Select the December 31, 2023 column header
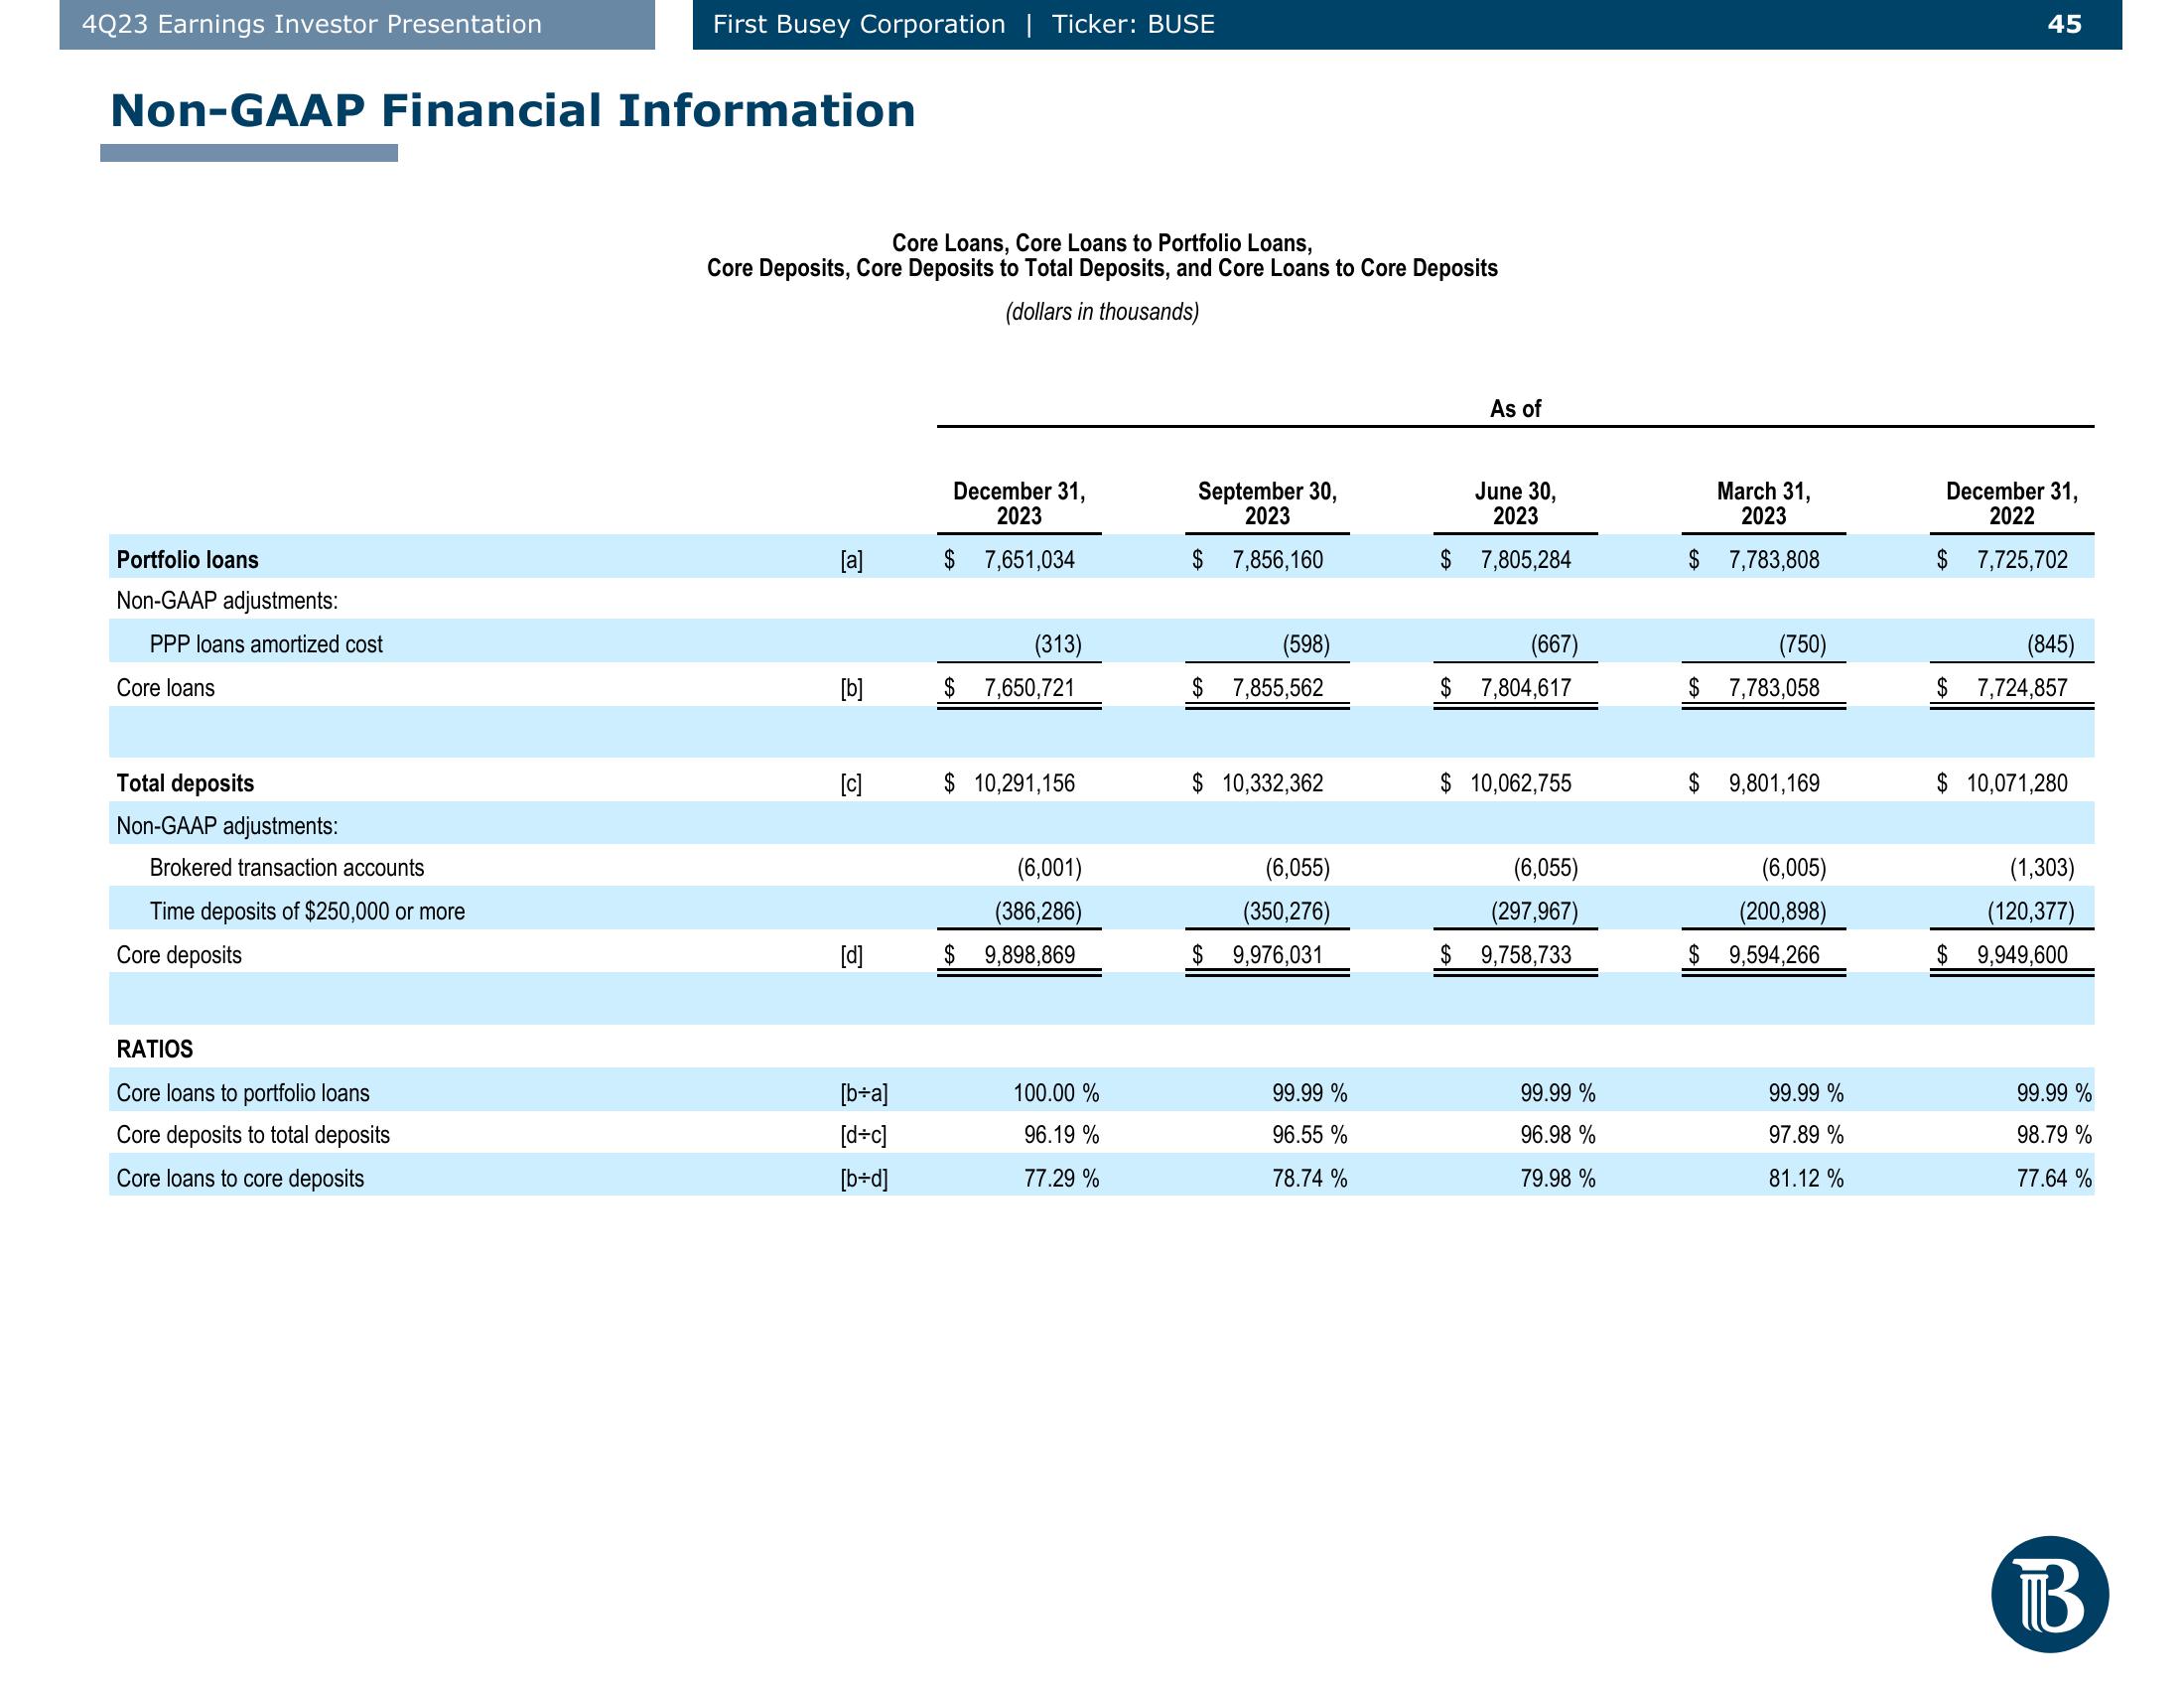This screenshot has height=1688, width=2184. pyautogui.click(x=1019, y=503)
